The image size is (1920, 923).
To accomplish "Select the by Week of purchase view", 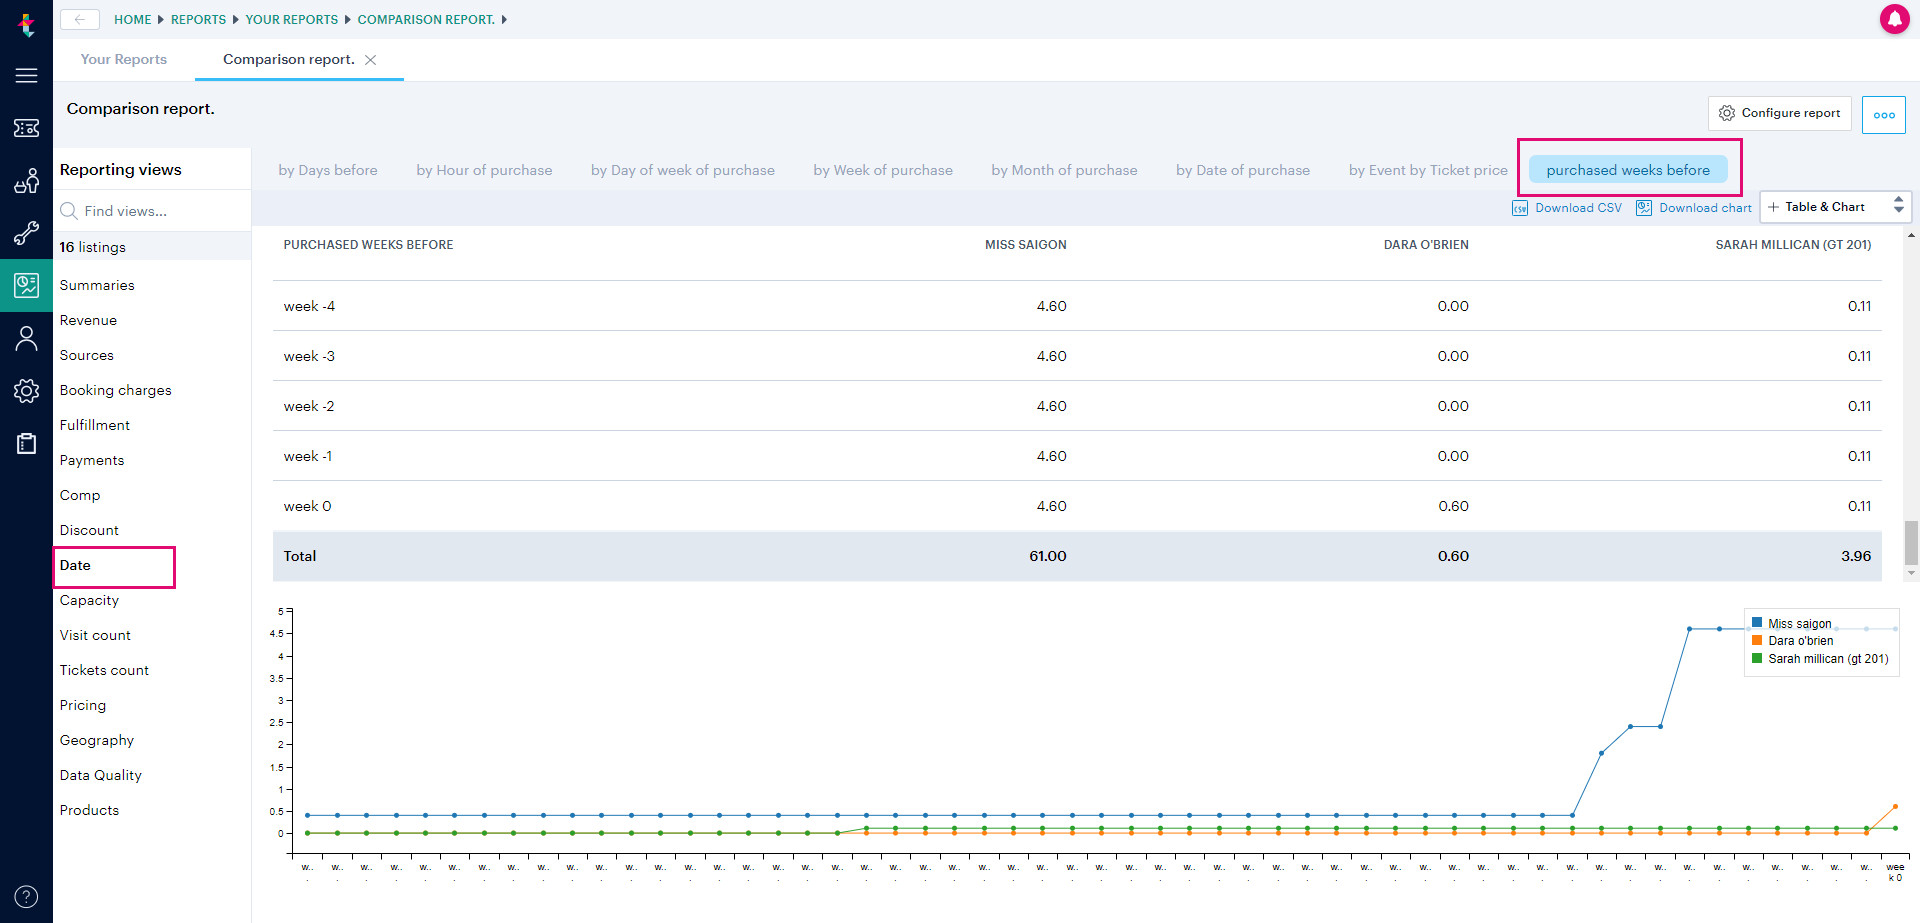I will [x=883, y=170].
